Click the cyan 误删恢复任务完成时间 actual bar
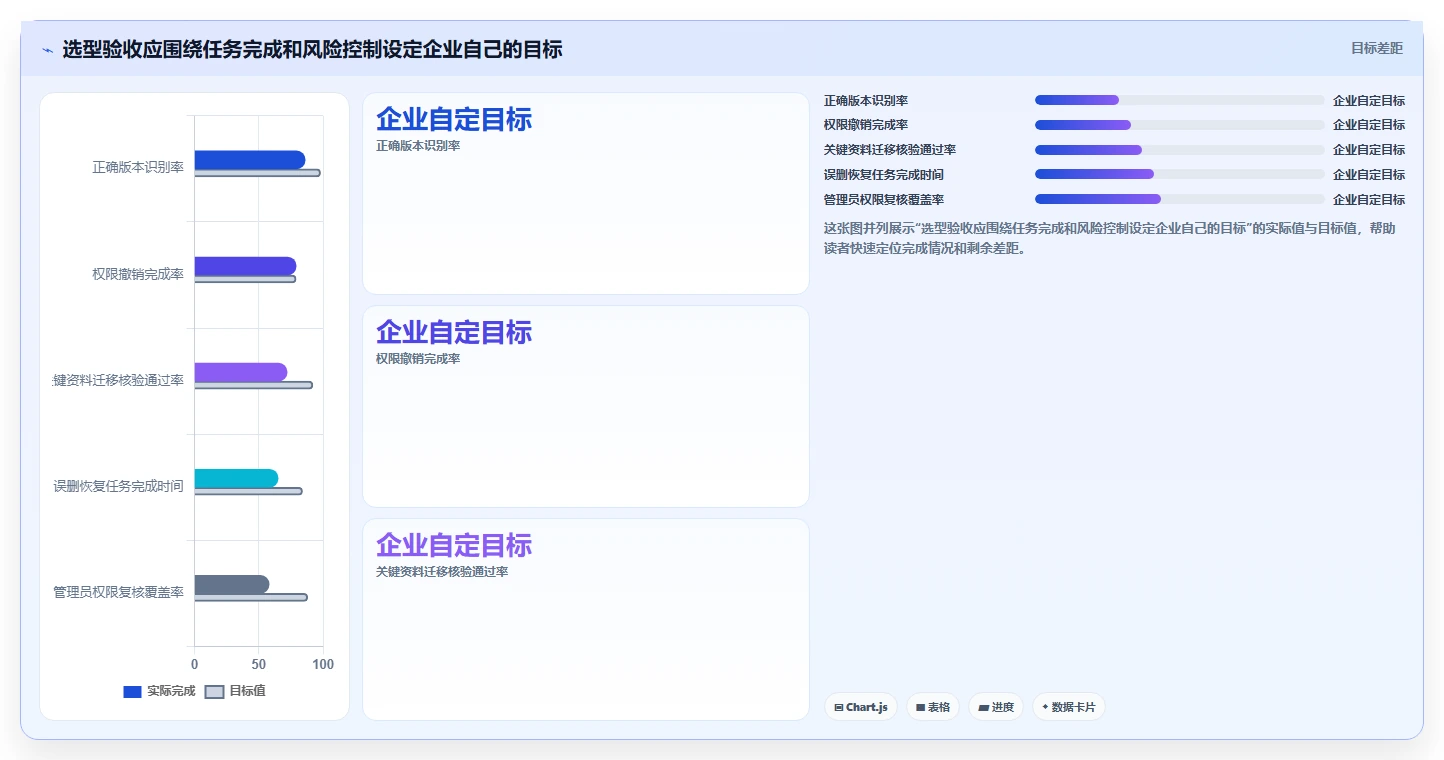Viewport: 1444px width, 760px height. (x=236, y=478)
